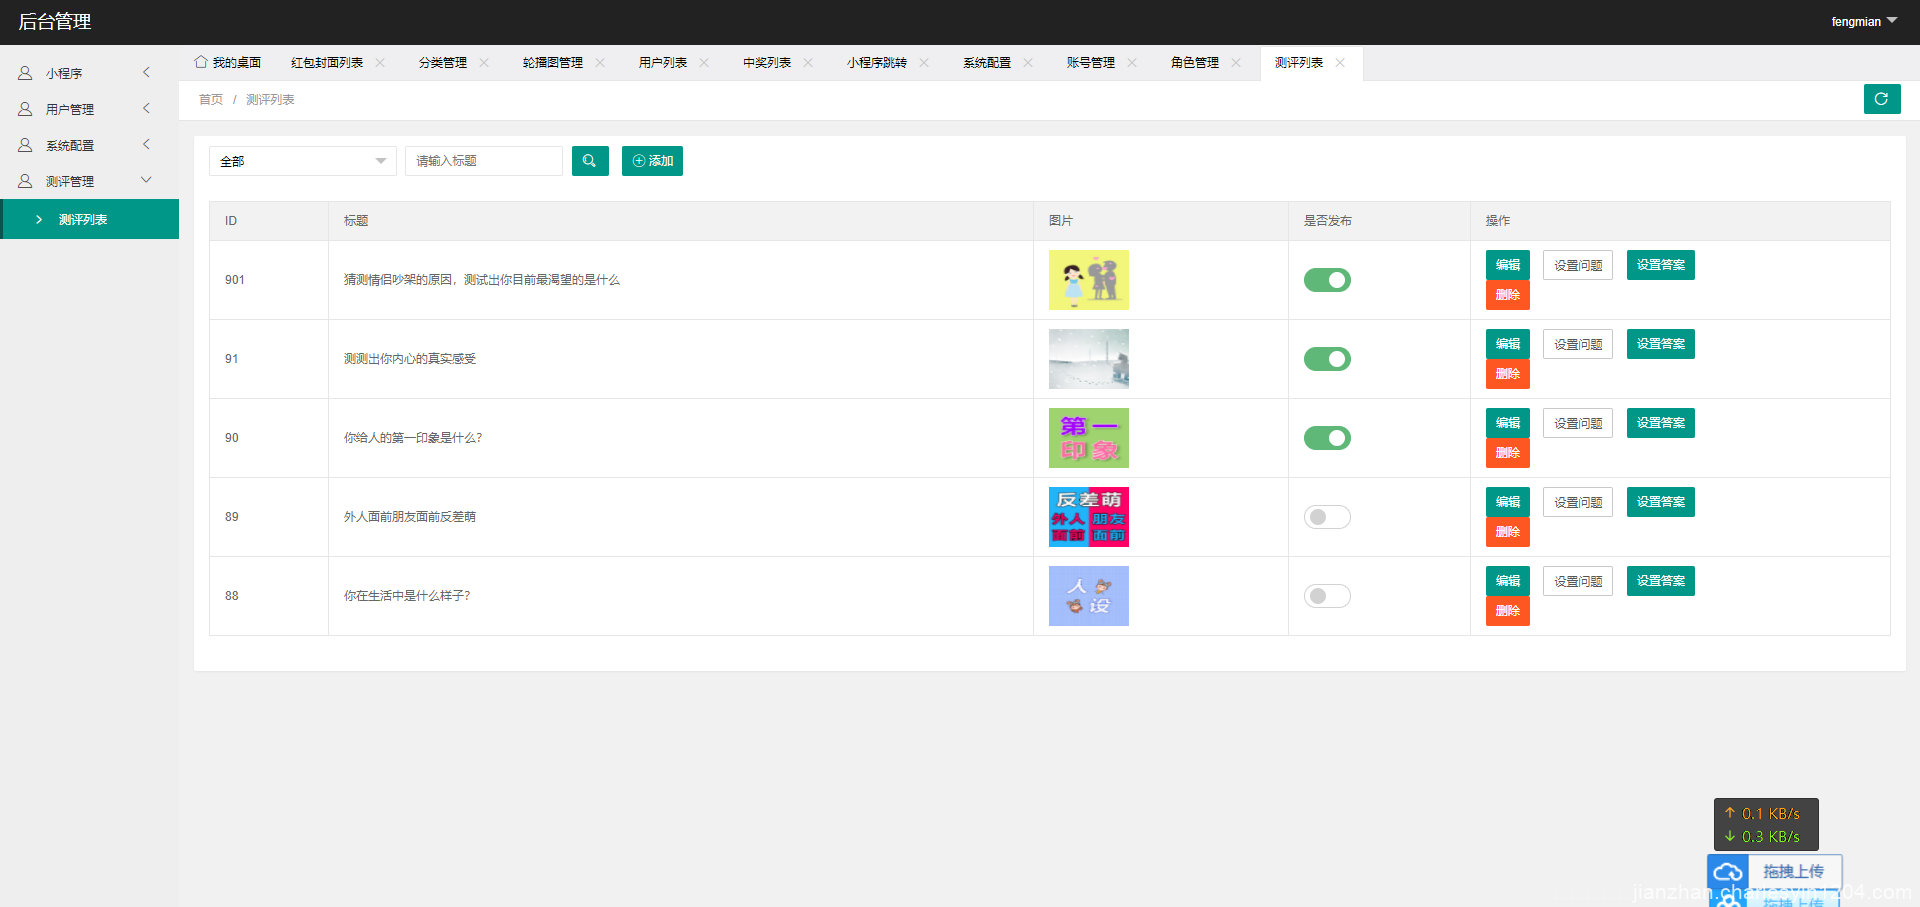
Task: Click the 测评管理 sidebar user icon
Action: tap(25, 181)
